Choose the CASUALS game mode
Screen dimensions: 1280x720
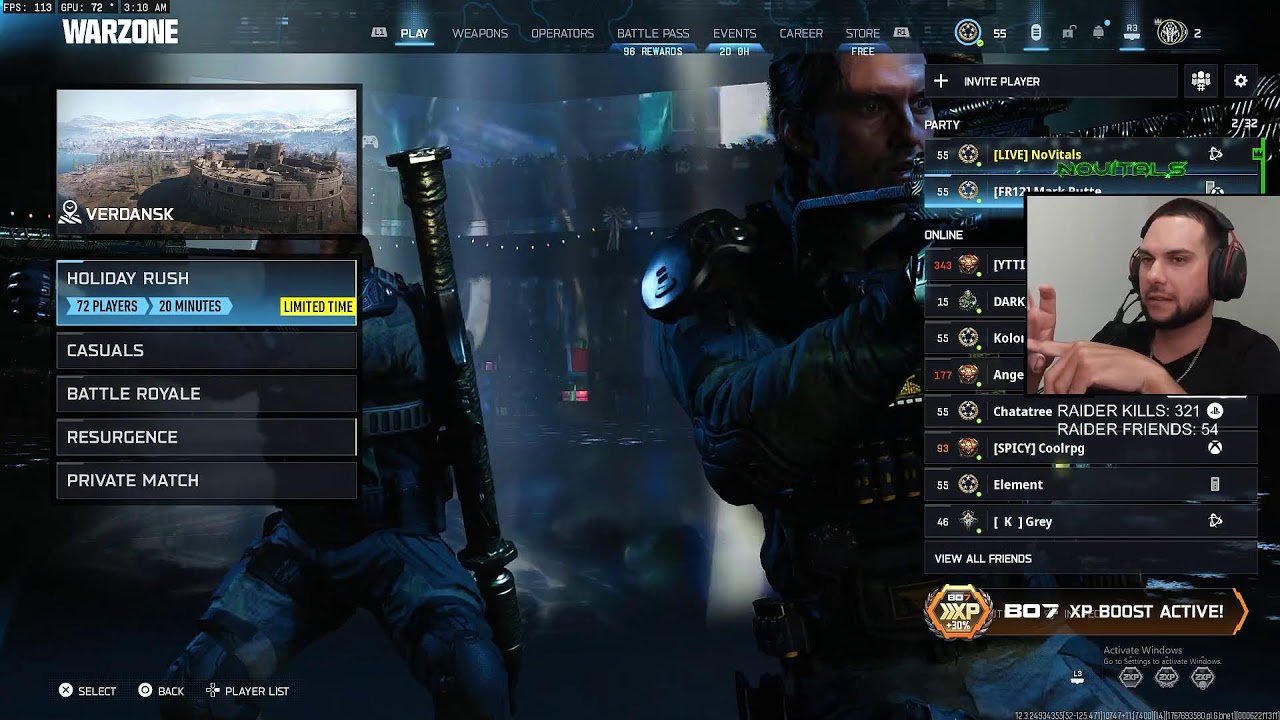pyautogui.click(x=206, y=350)
